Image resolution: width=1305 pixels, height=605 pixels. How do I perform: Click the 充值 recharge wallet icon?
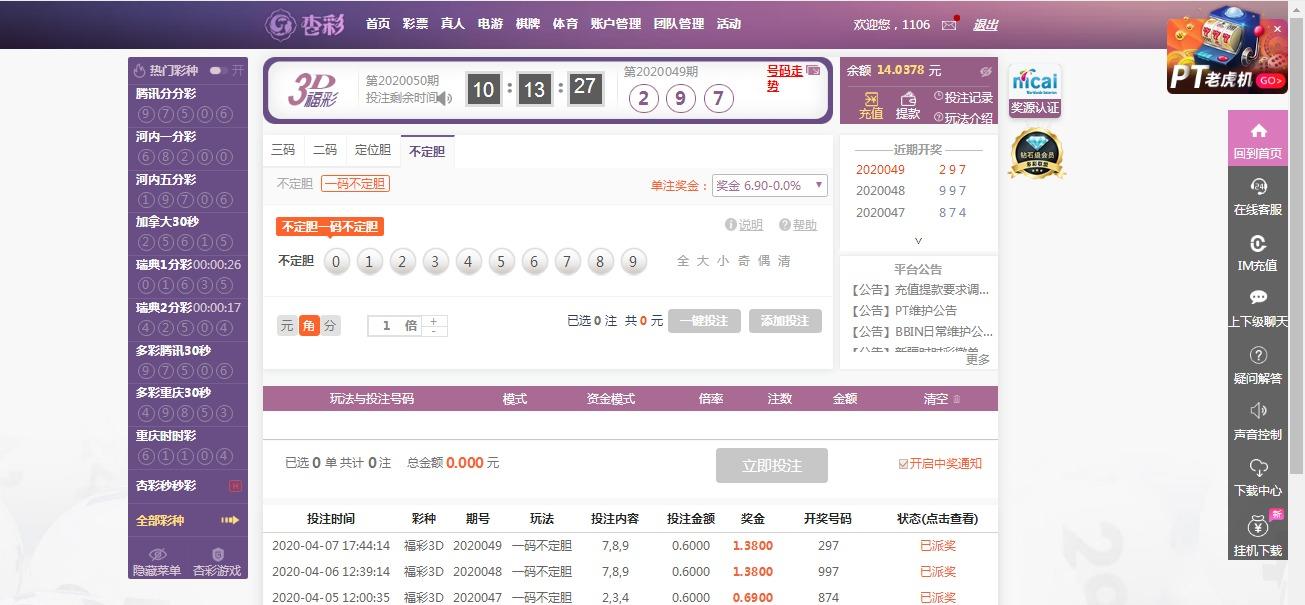(870, 100)
